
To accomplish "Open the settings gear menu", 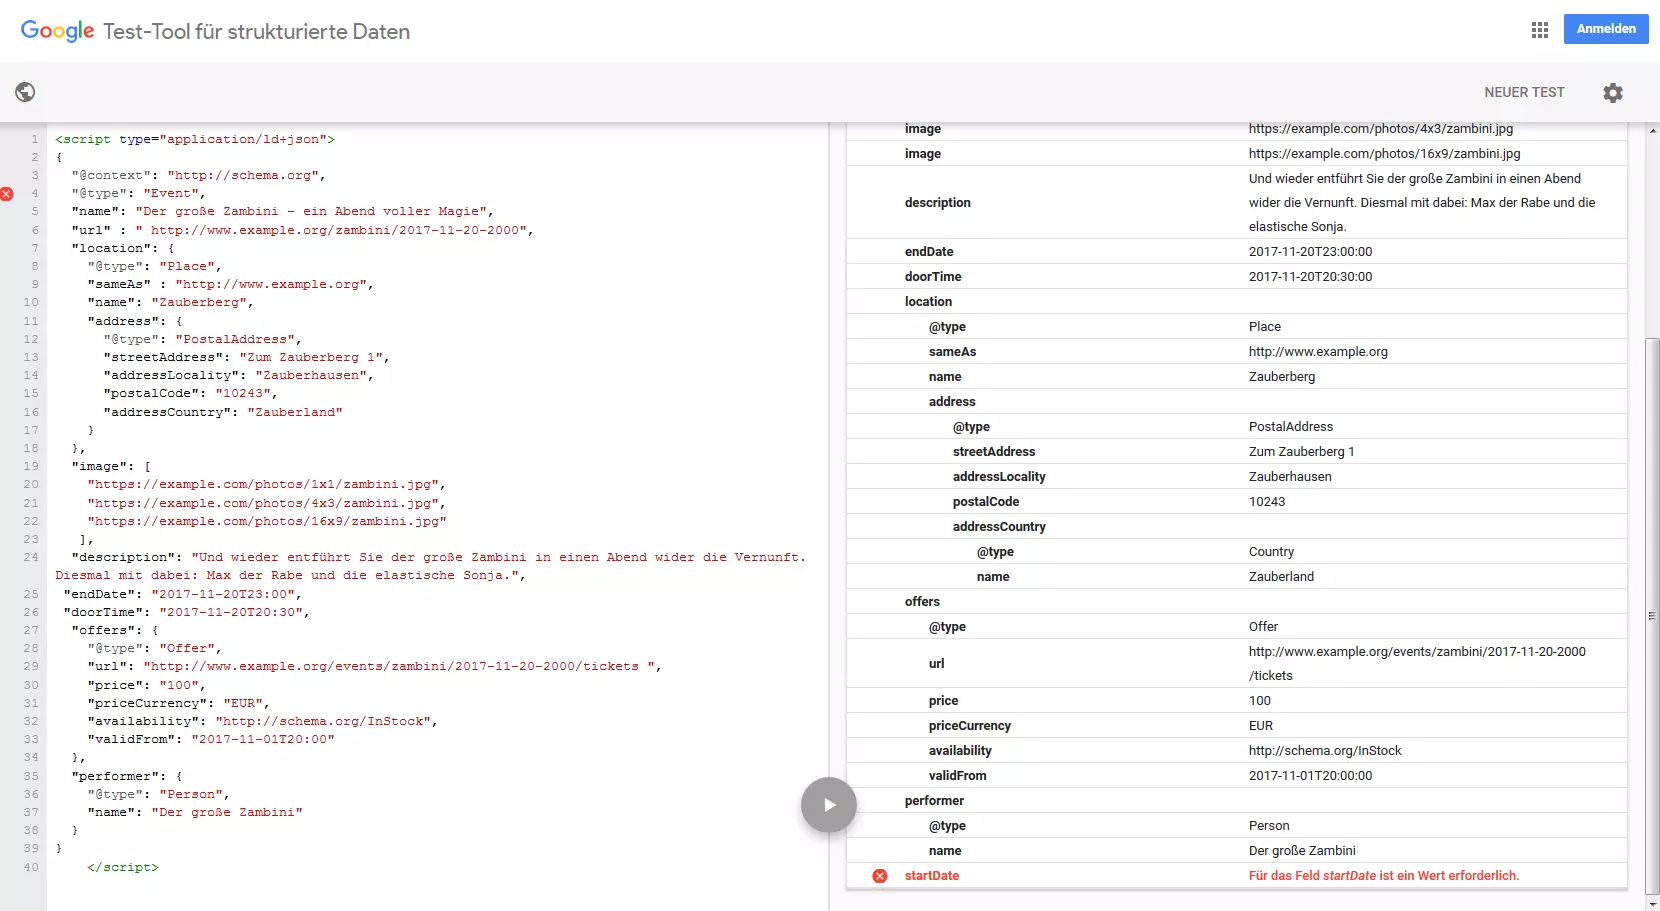I will click(x=1612, y=93).
